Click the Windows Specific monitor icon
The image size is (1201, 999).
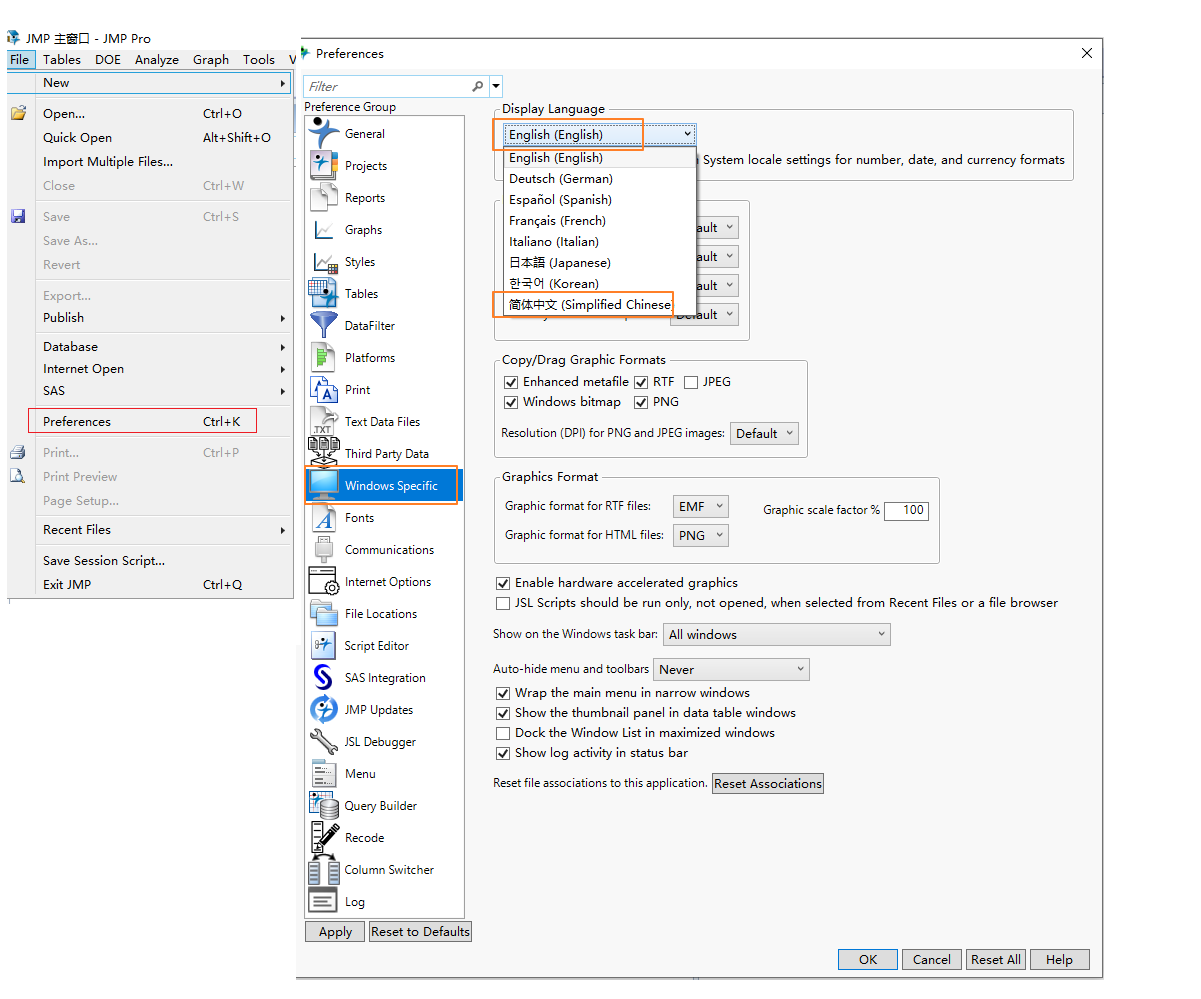point(324,485)
